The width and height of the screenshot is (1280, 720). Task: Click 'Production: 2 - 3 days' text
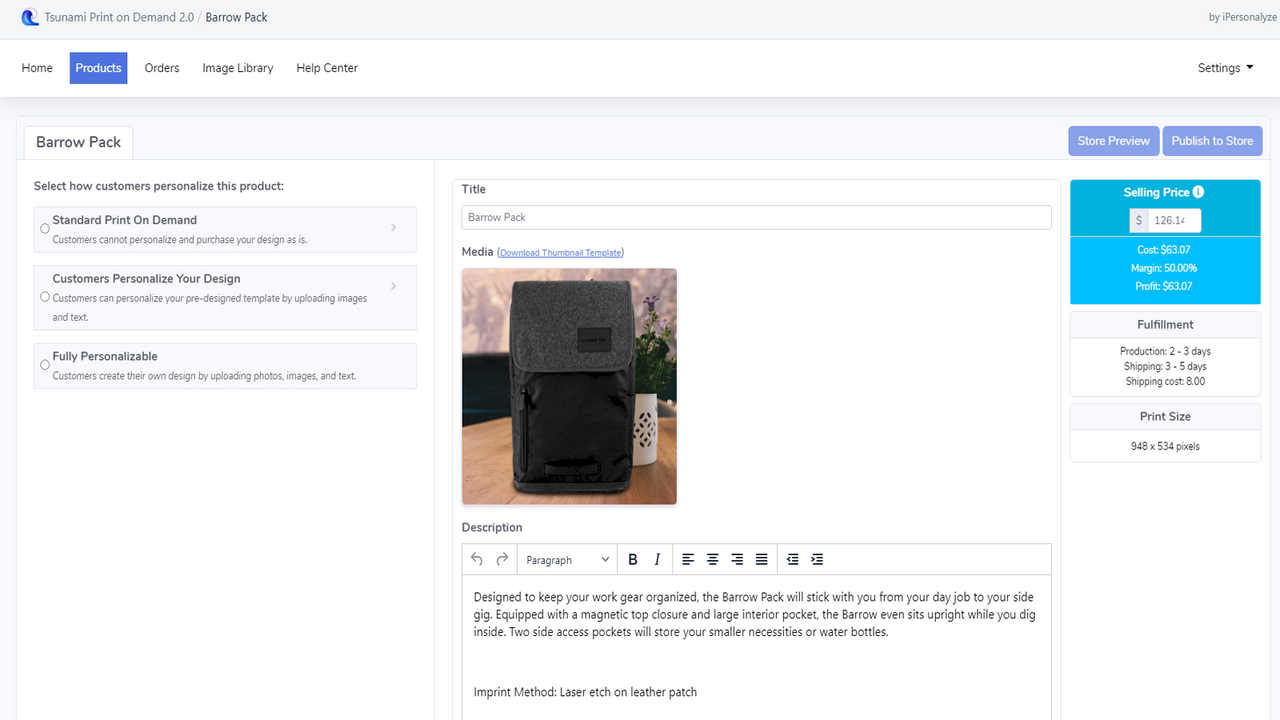[1165, 351]
